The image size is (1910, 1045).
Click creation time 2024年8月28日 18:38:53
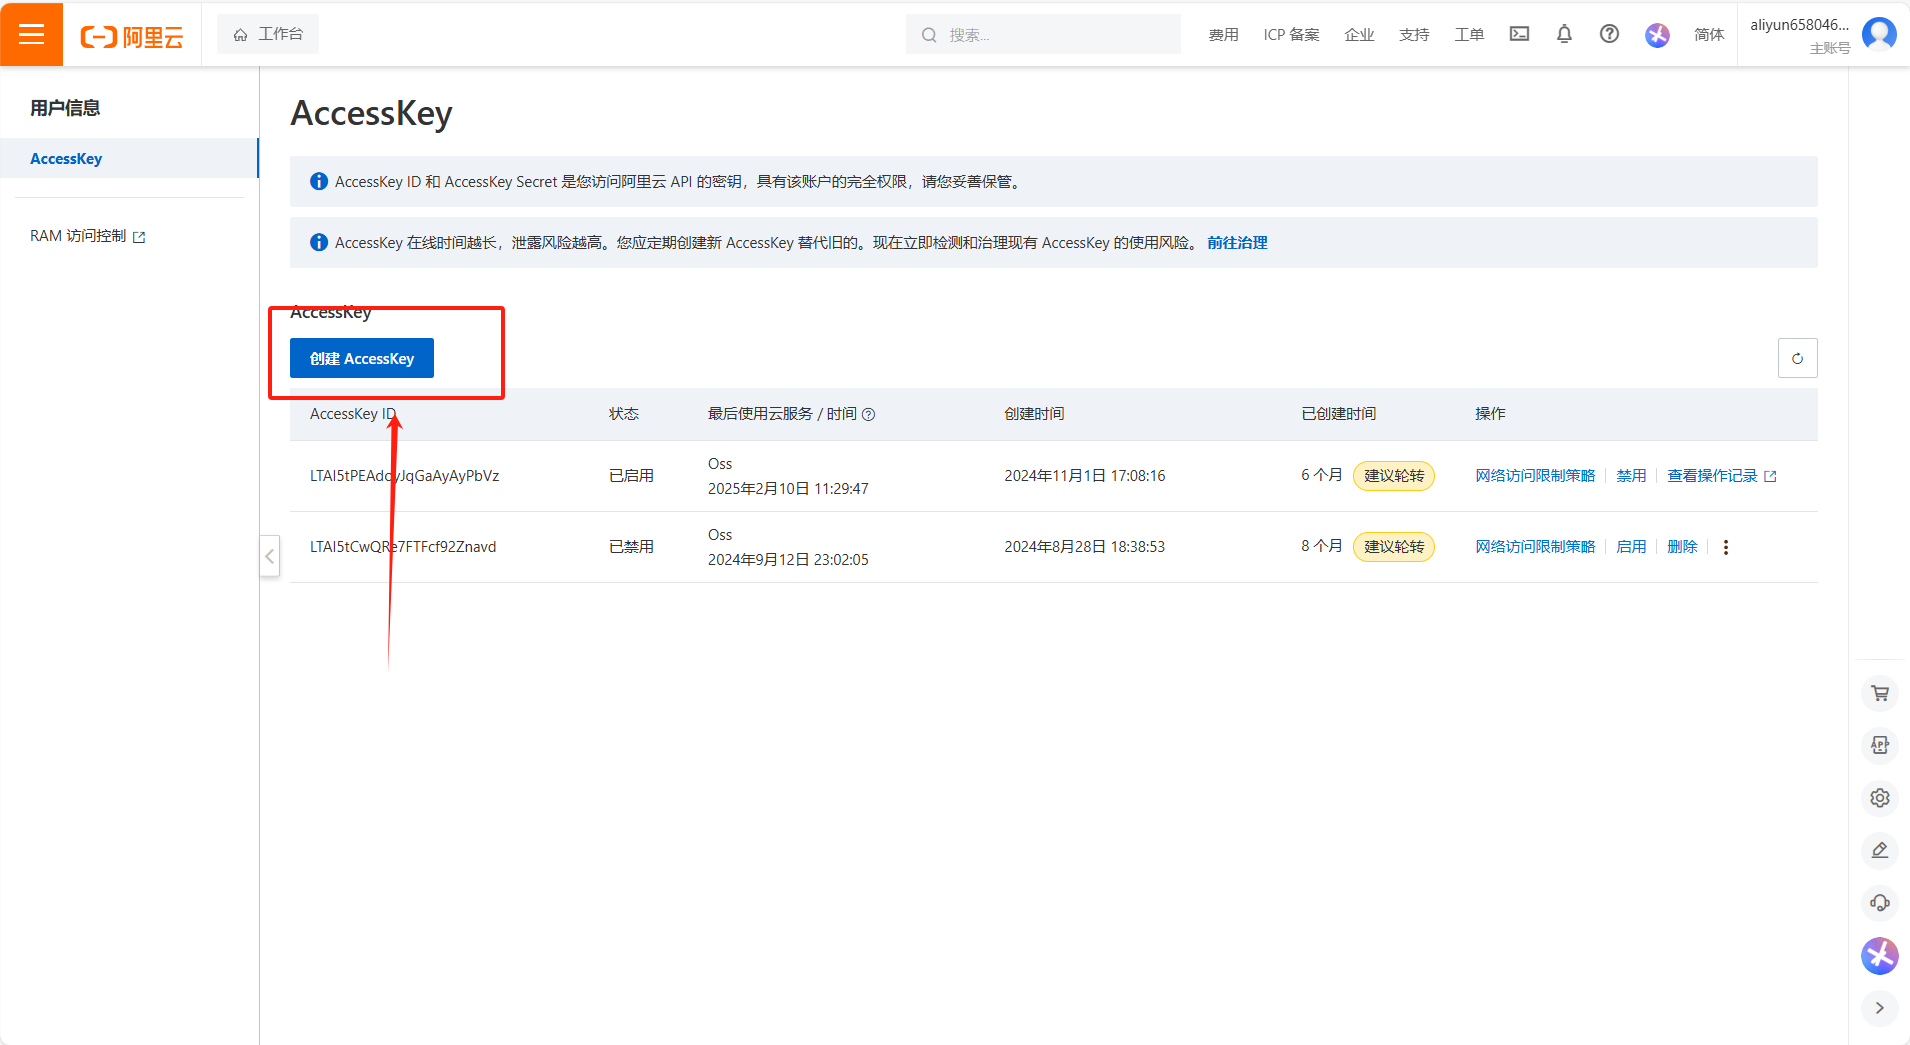[1085, 547]
